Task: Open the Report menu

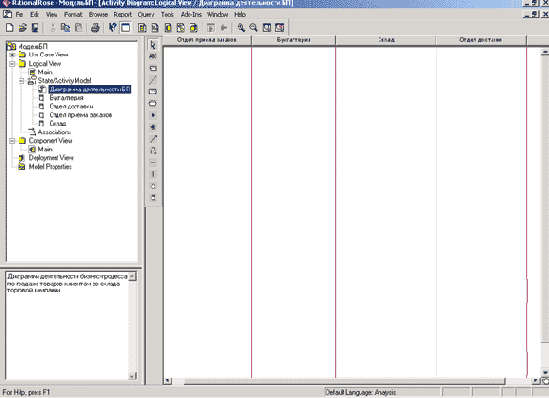Action: [123, 14]
